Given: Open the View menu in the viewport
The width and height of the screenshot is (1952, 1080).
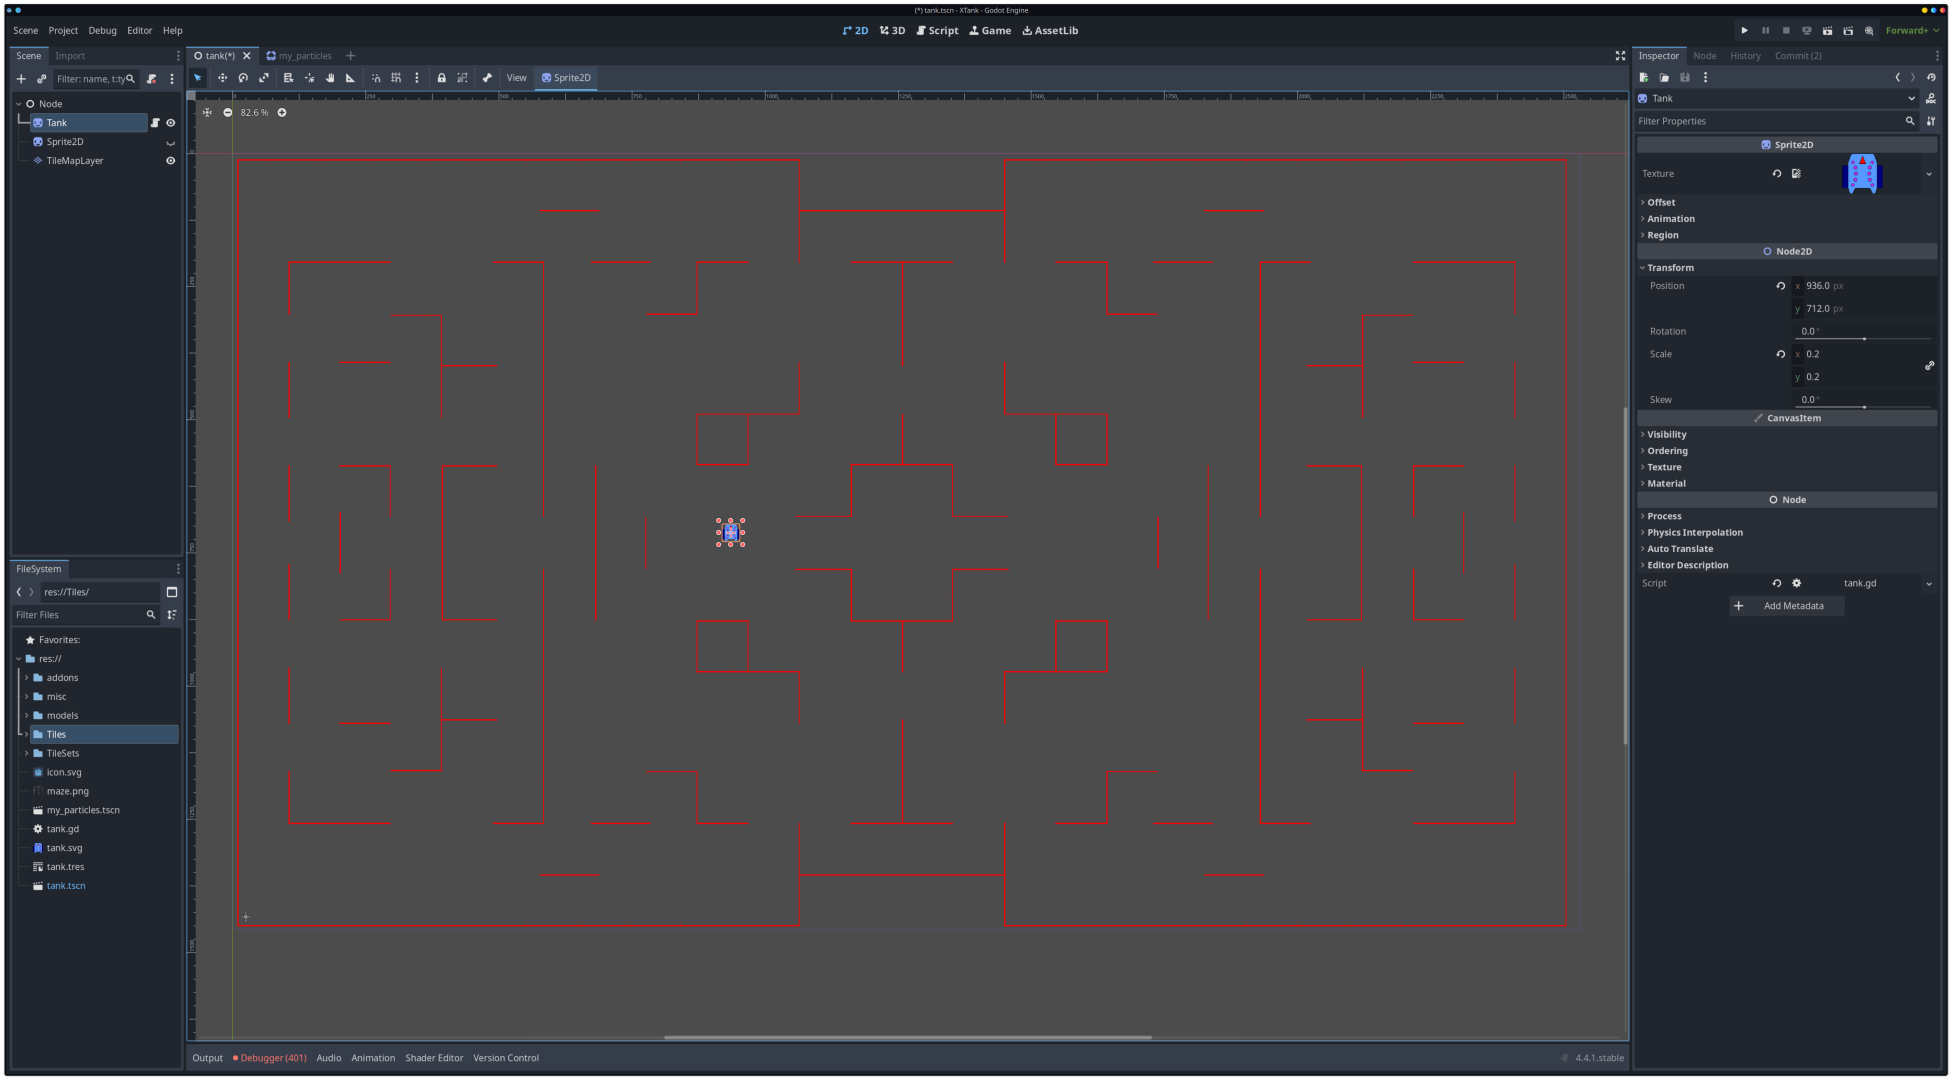Looking at the screenshot, I should tap(516, 77).
